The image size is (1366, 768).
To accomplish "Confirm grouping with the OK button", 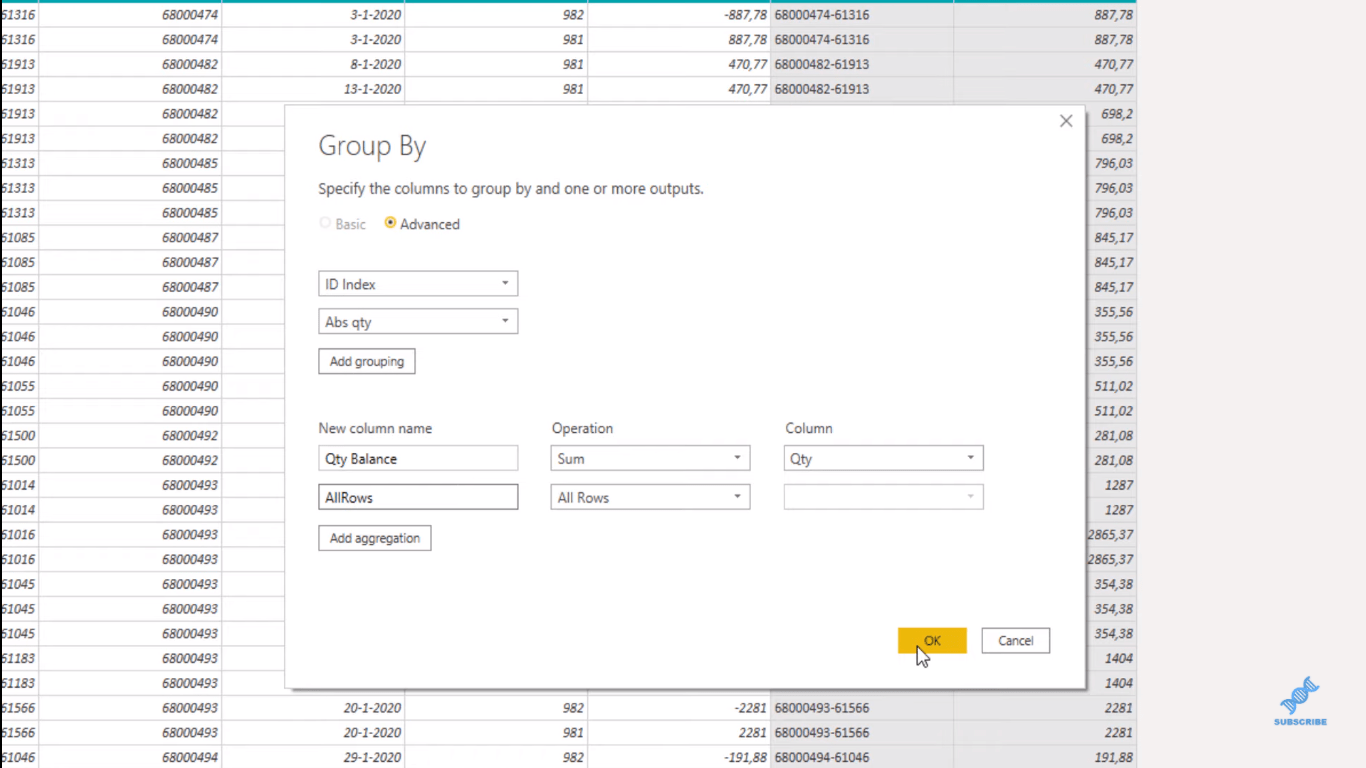I will (x=932, y=641).
